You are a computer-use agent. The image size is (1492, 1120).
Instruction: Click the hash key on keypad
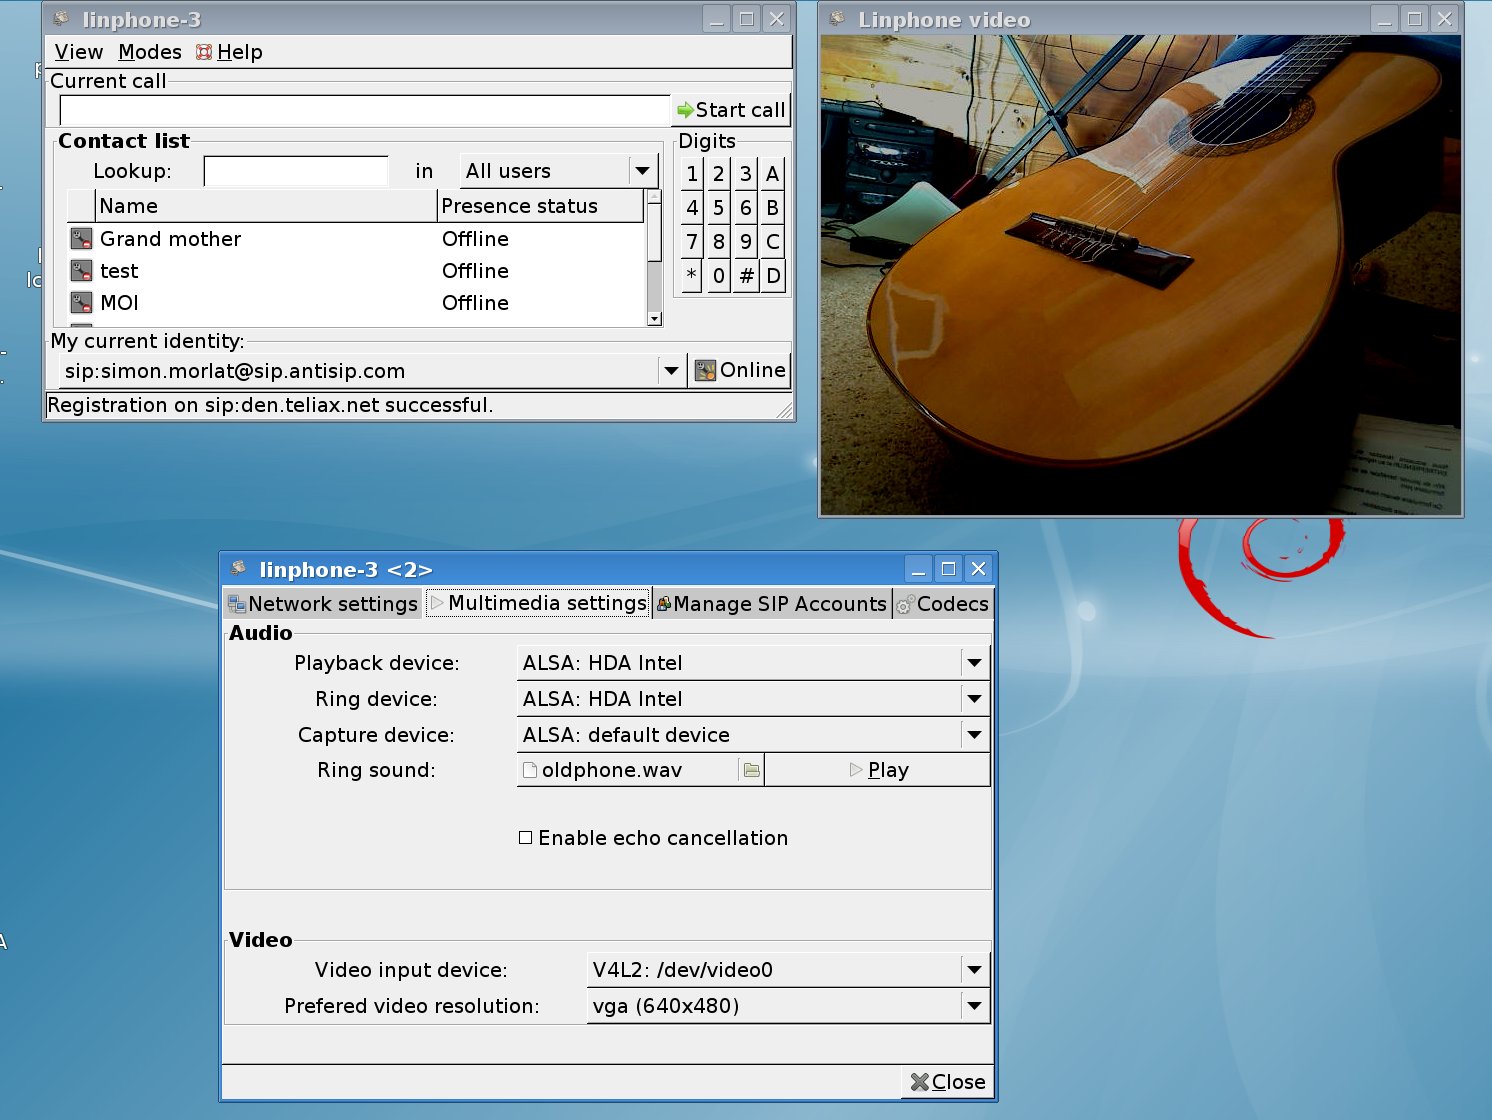click(745, 276)
